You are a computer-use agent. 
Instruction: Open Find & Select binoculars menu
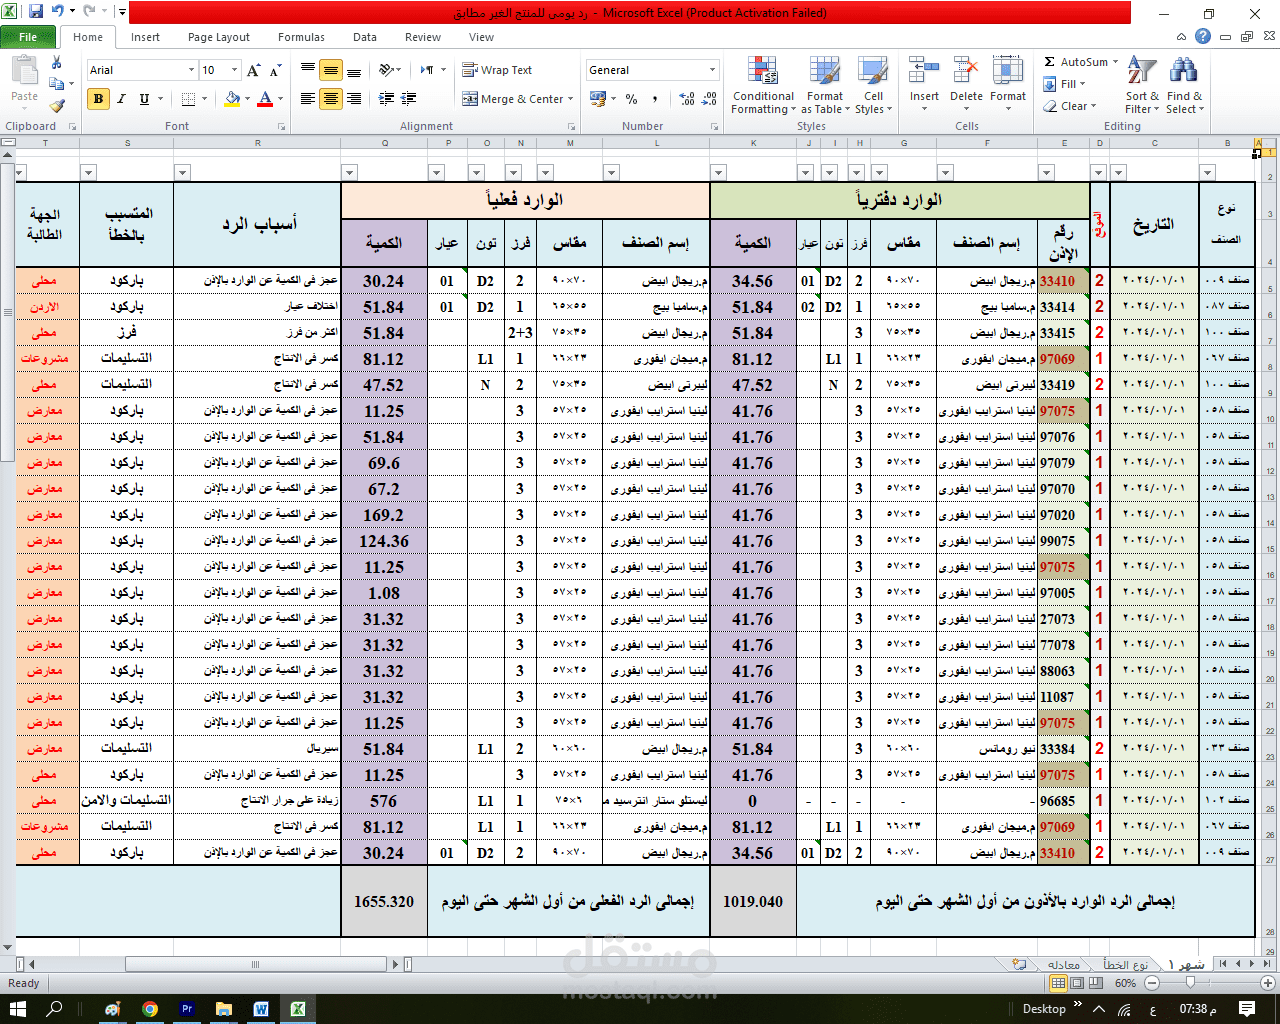coord(1184,86)
